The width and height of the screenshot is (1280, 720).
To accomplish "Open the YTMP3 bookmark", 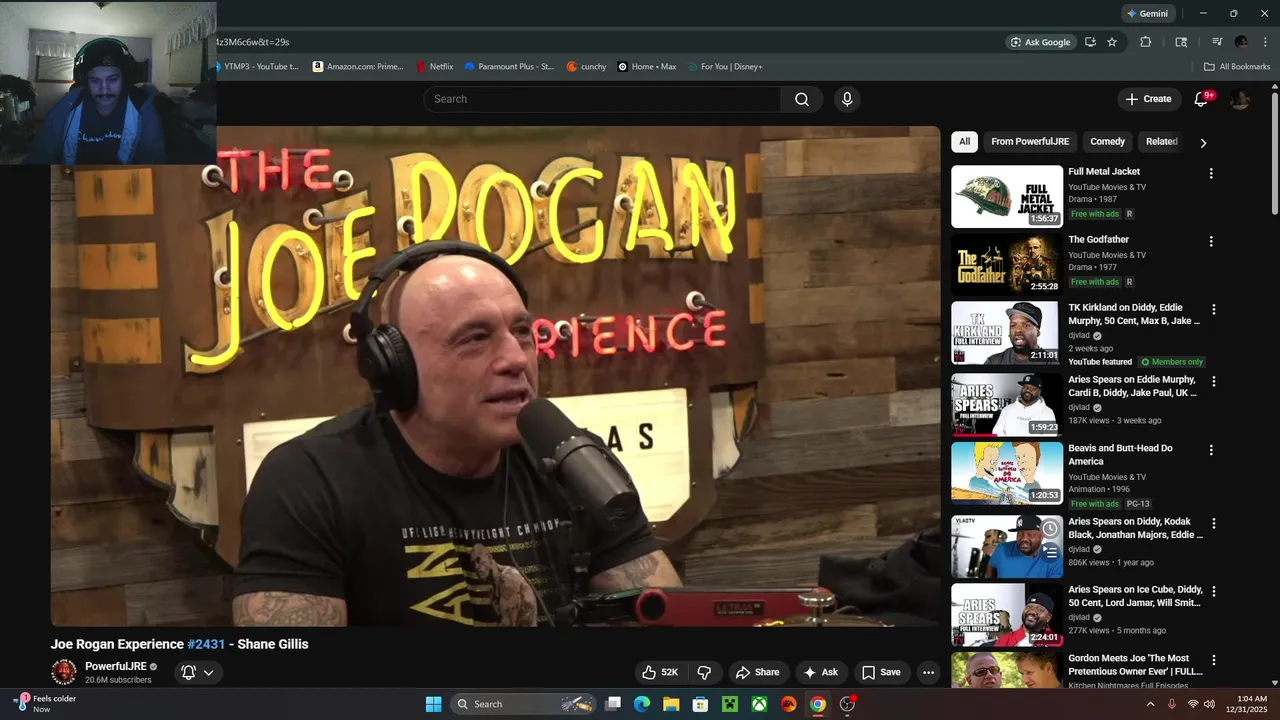I will point(256,67).
